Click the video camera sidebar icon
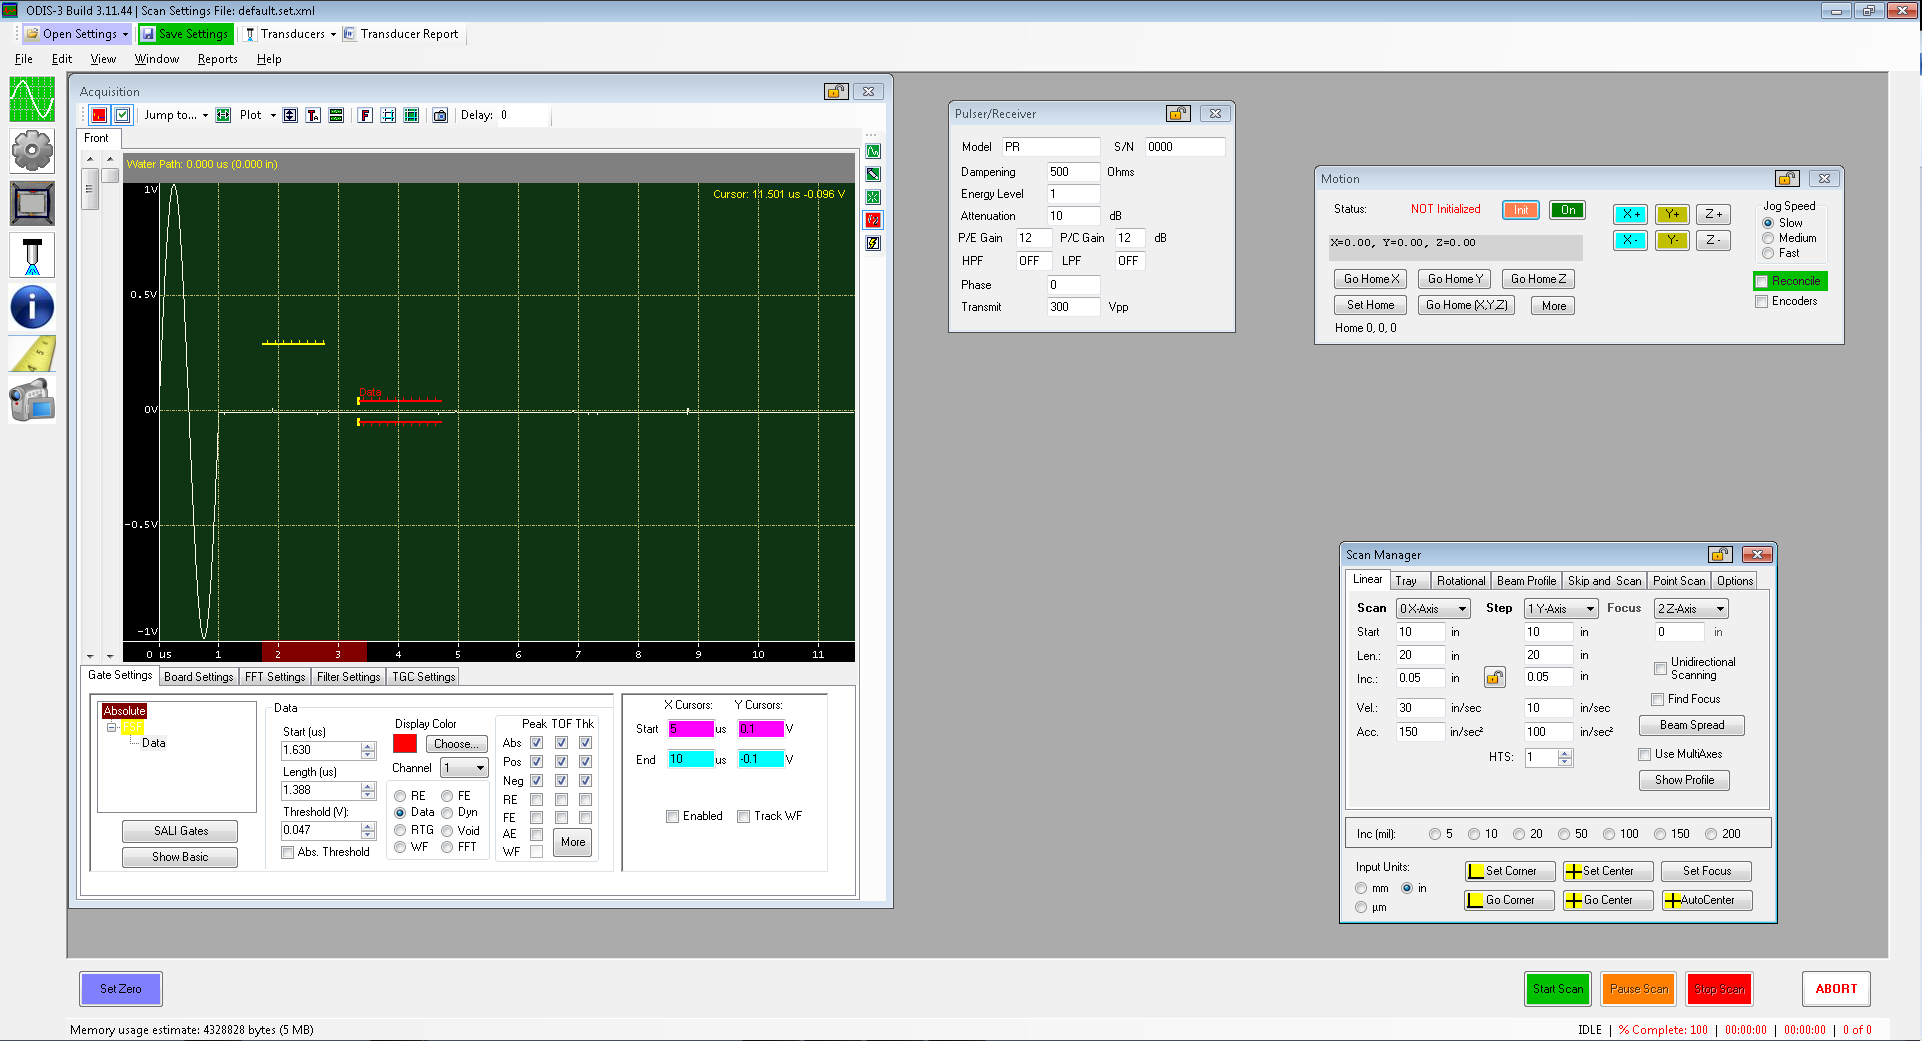 (x=32, y=401)
